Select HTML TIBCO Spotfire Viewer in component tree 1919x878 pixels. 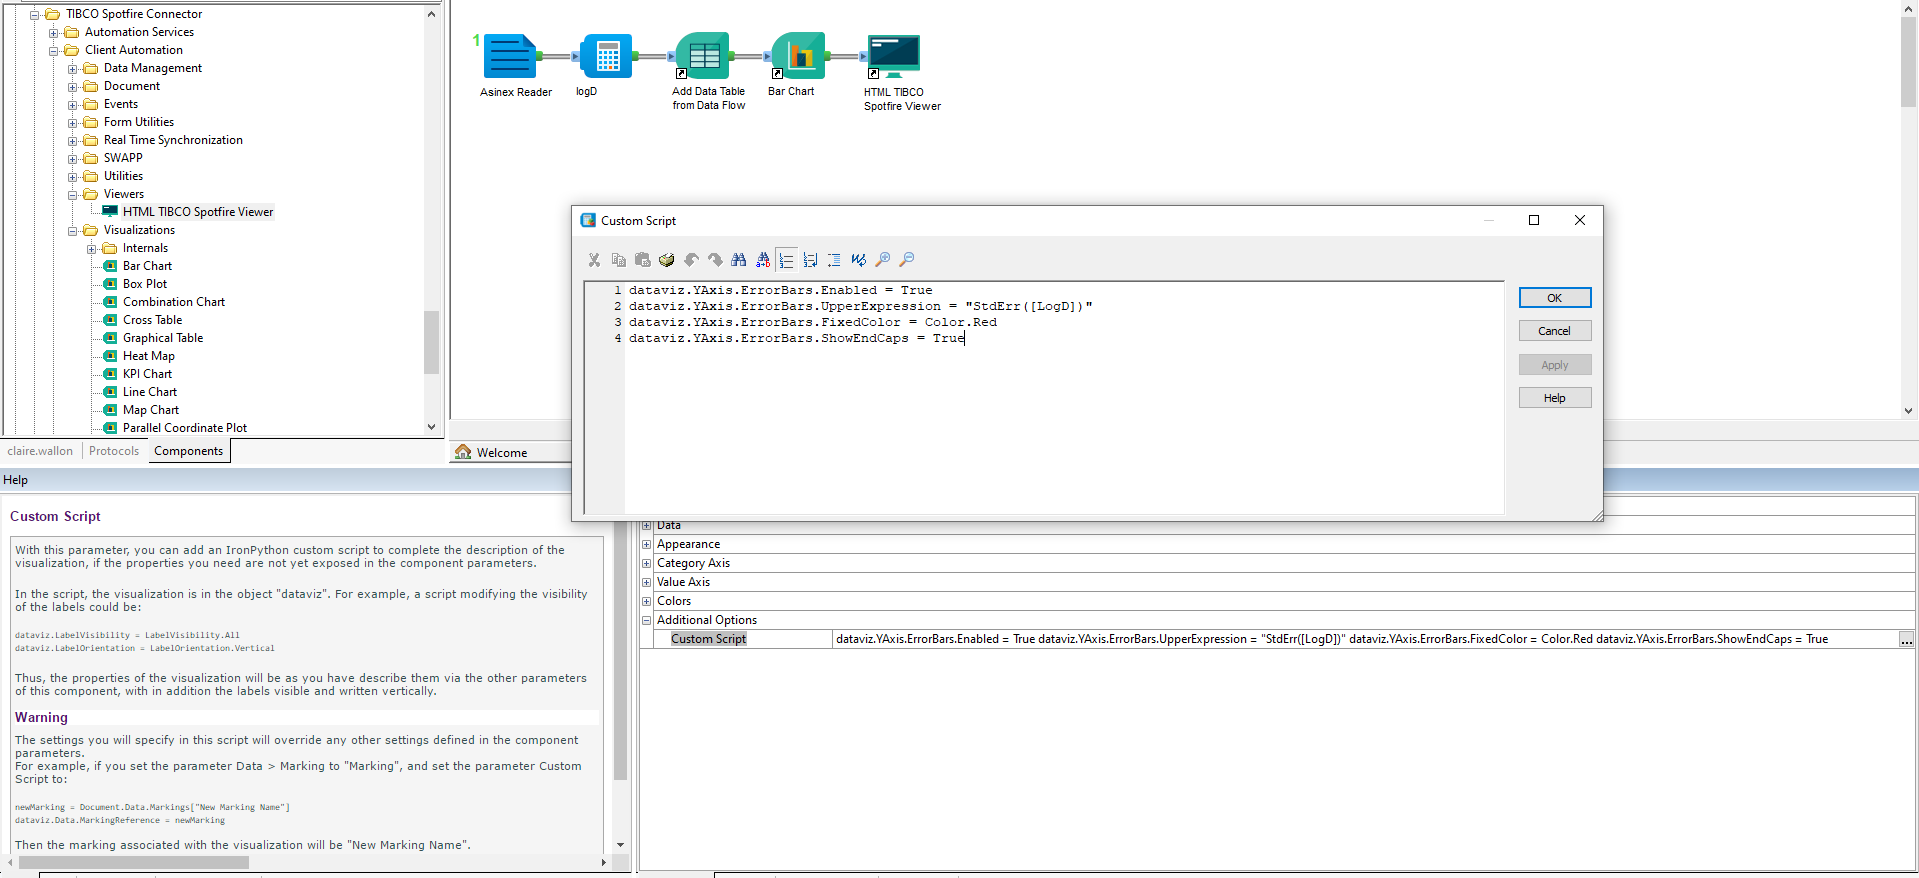(x=197, y=212)
